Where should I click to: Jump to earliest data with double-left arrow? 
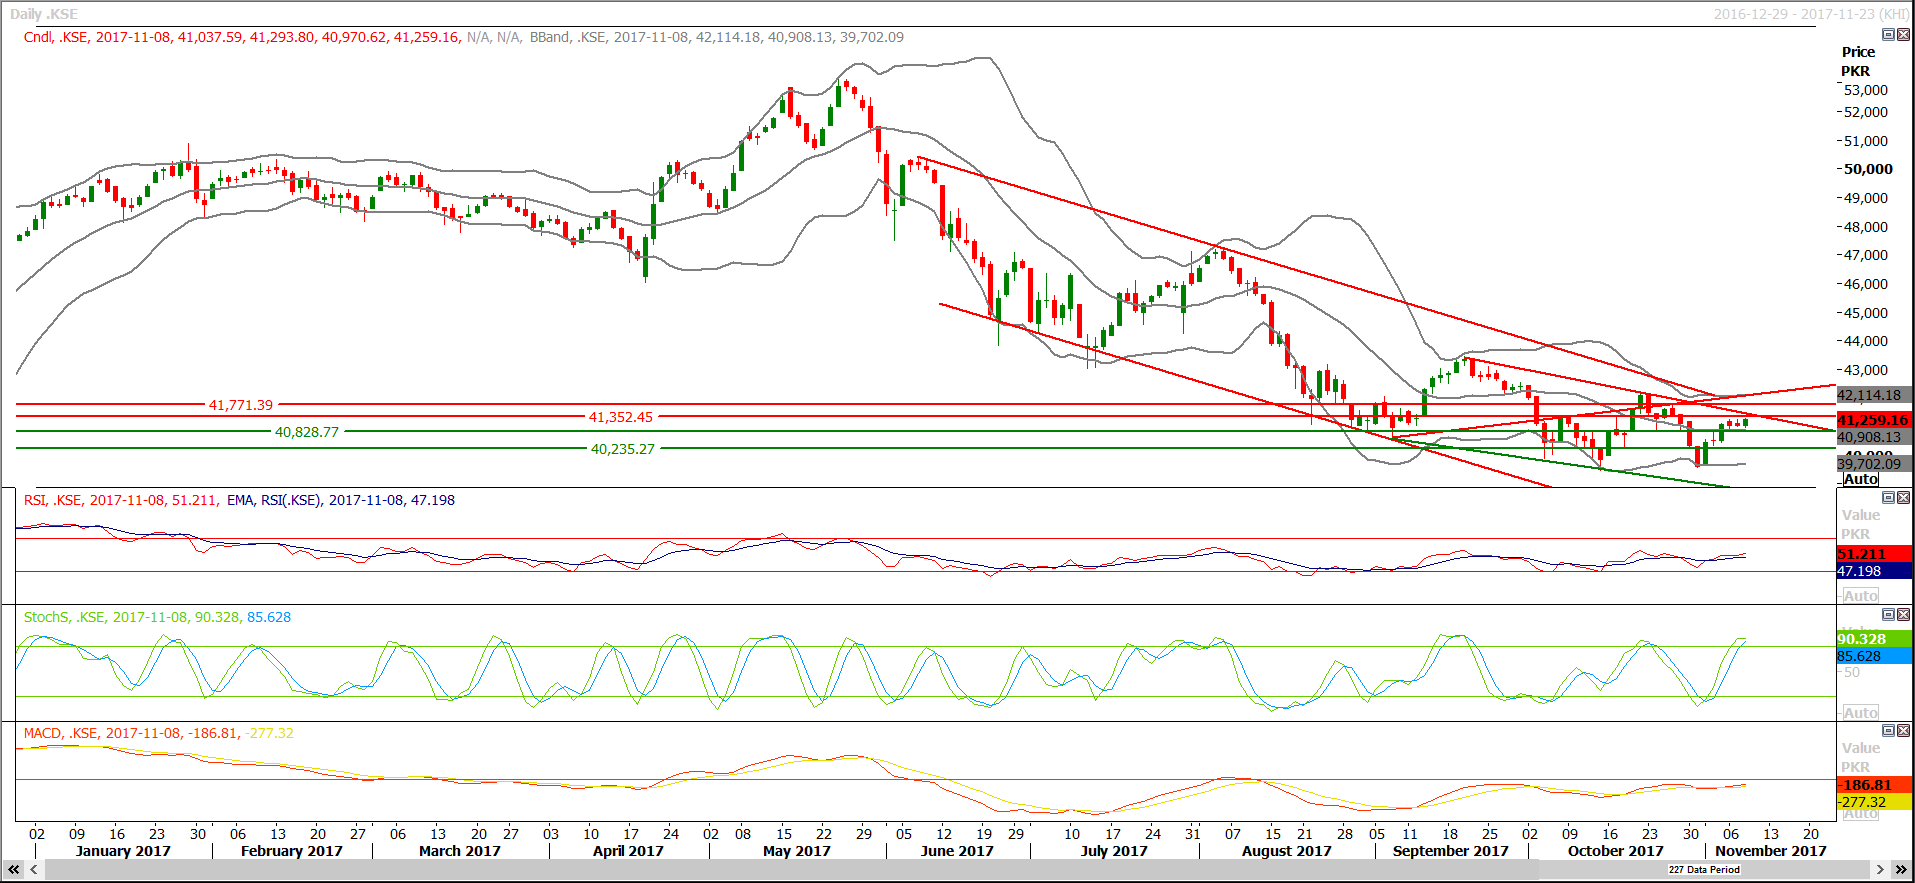(14, 870)
